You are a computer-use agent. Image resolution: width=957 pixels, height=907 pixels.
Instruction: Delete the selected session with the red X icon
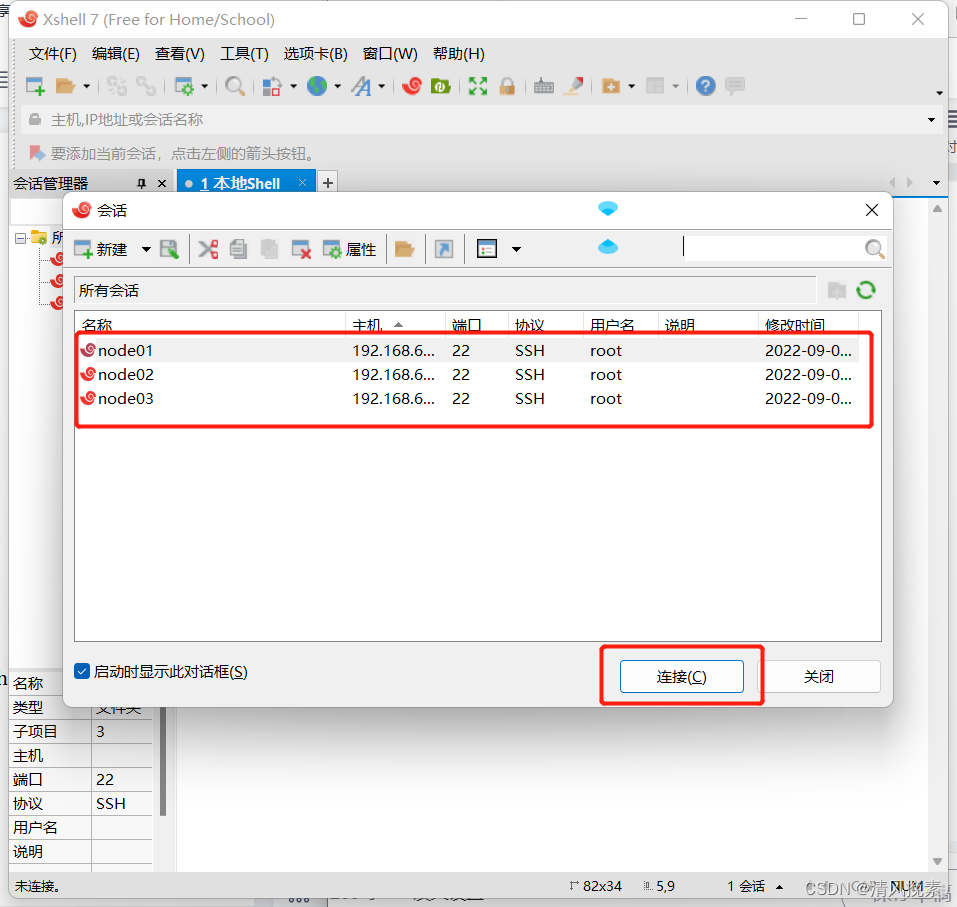tap(302, 248)
